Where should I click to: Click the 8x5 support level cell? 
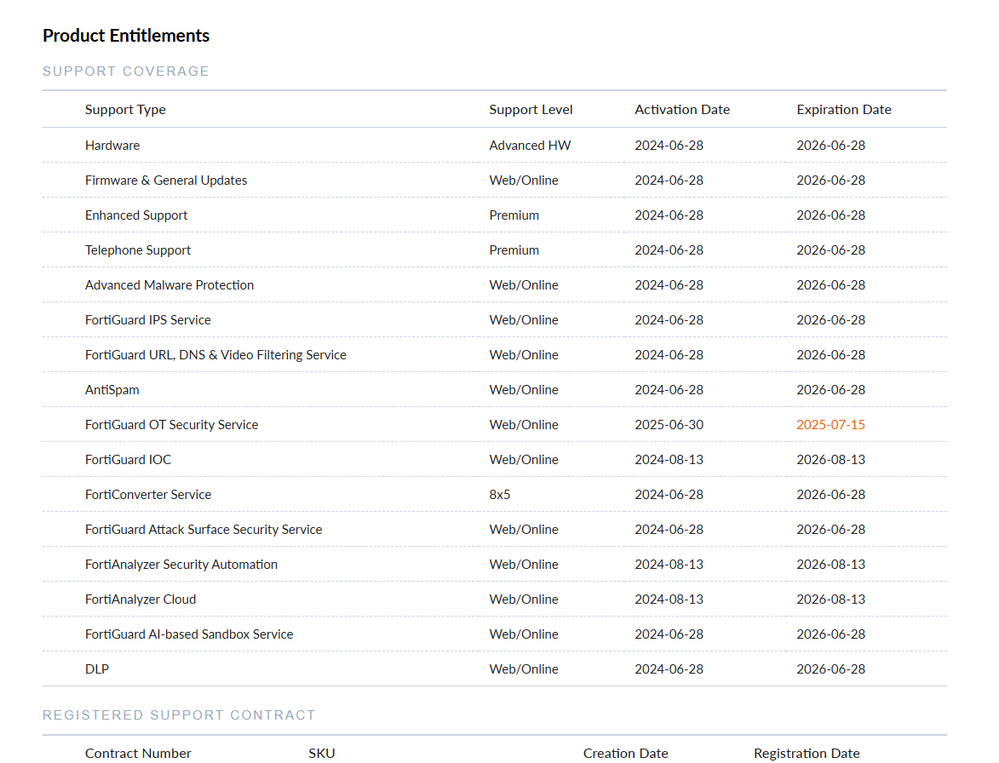[502, 495]
